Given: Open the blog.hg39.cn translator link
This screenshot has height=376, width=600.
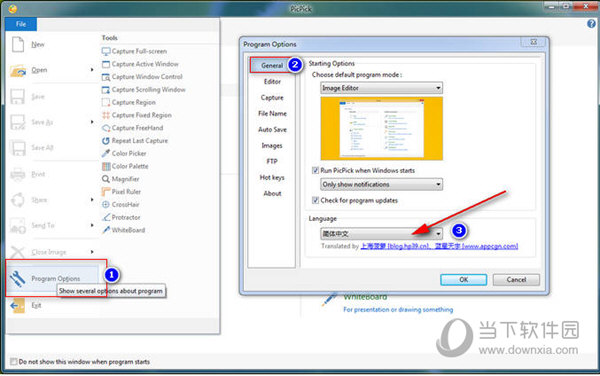Looking at the screenshot, I should [396, 246].
